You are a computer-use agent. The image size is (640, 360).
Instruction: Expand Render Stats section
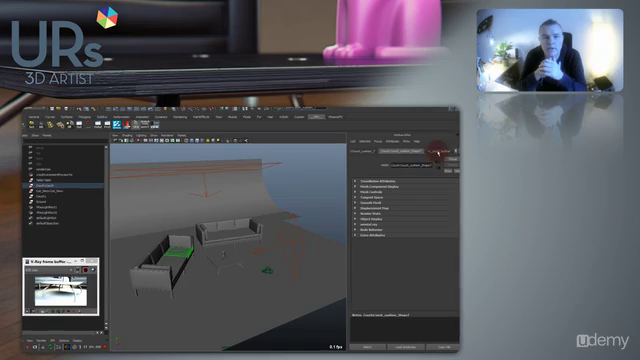tap(355, 213)
